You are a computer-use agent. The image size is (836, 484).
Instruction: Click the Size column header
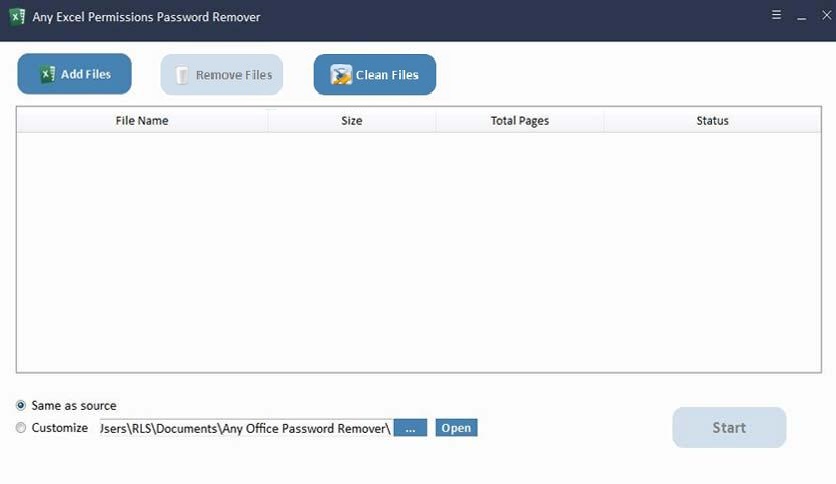pos(352,120)
